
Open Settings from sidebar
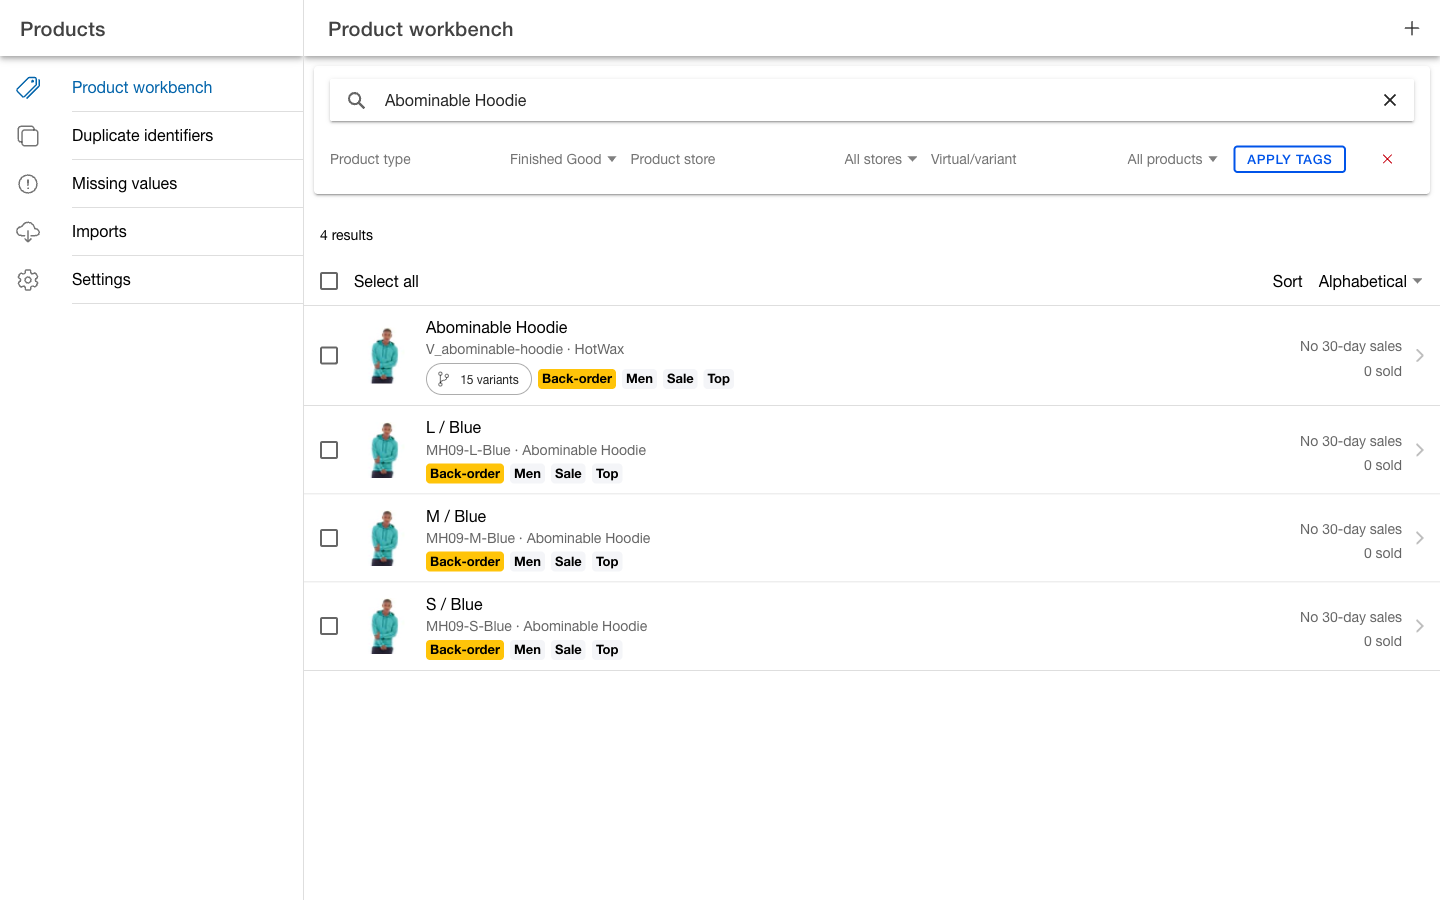101,279
